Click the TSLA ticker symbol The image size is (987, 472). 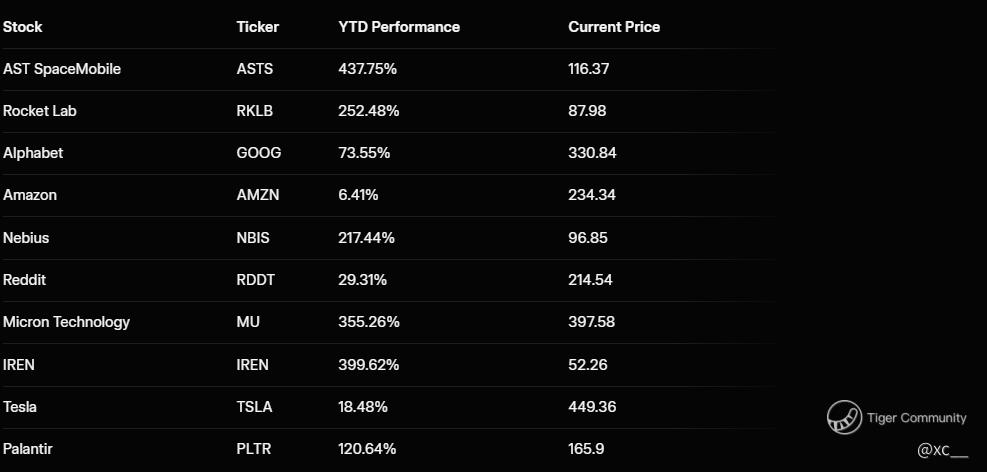254,407
